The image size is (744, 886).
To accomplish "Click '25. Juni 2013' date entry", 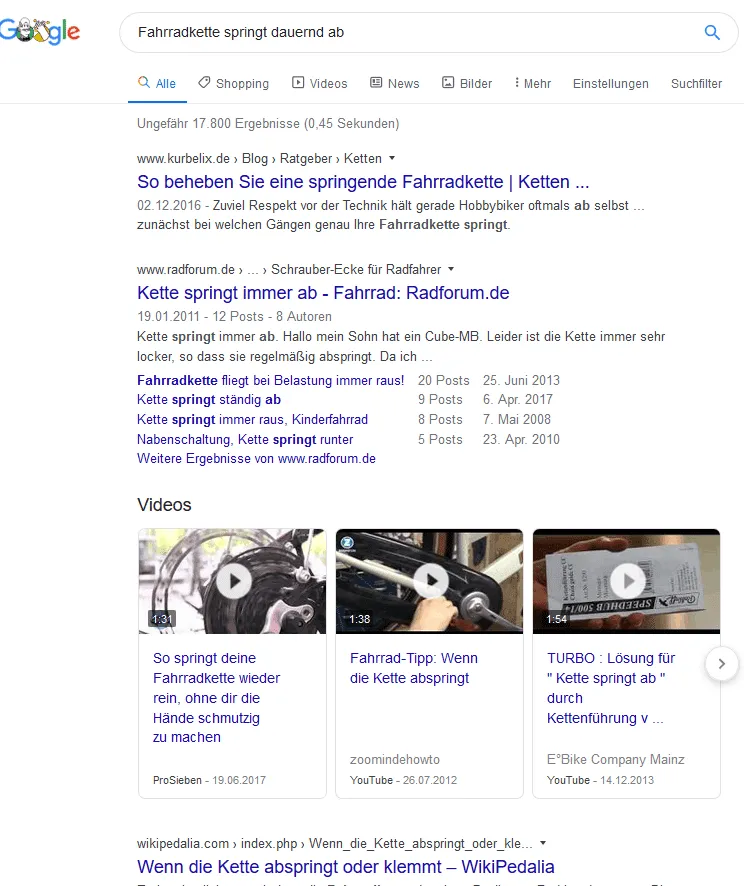I will coord(521,380).
